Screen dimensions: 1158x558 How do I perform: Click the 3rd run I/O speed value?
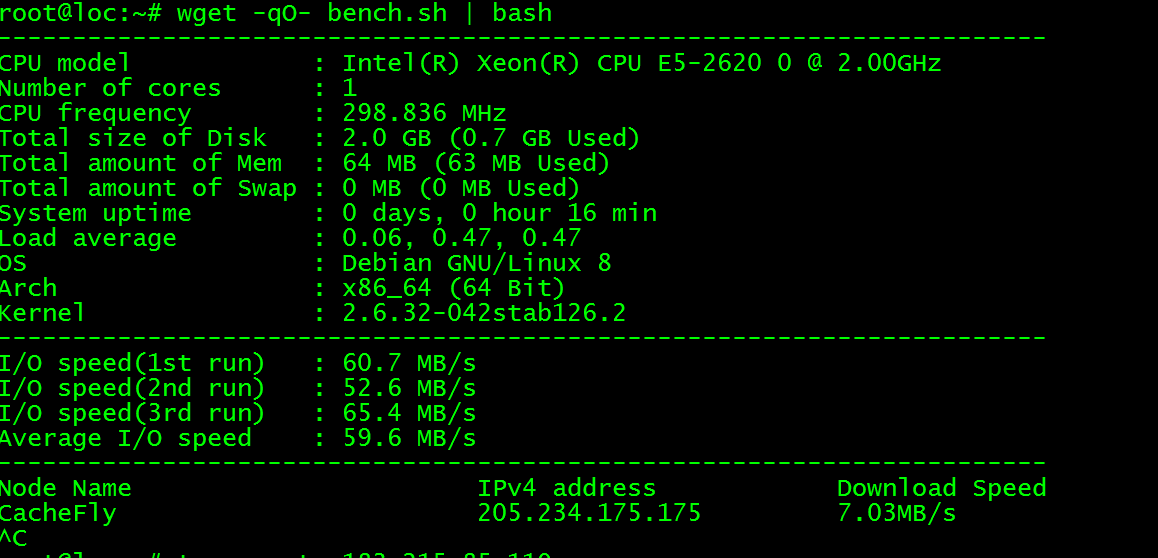pos(409,413)
